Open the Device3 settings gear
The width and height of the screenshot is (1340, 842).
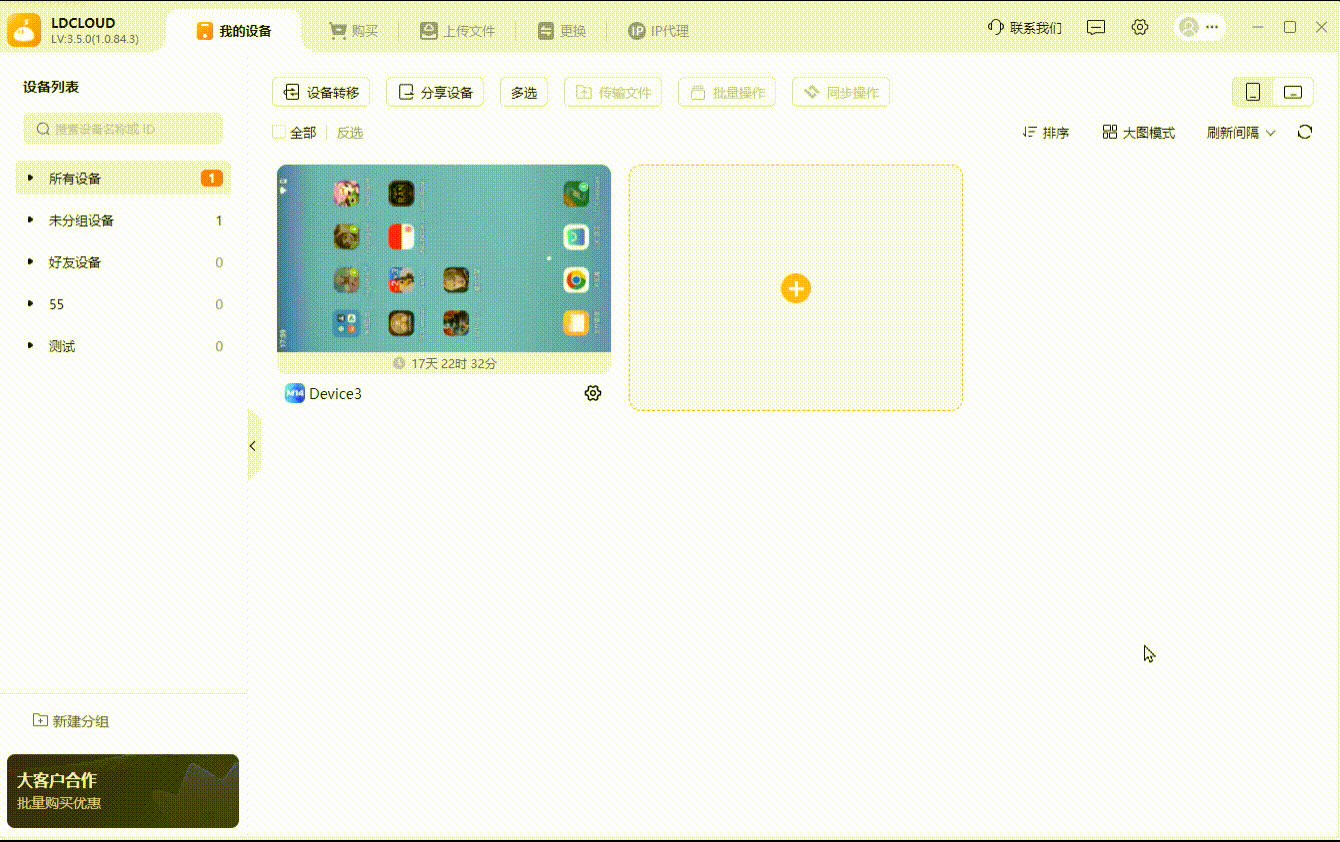point(593,393)
